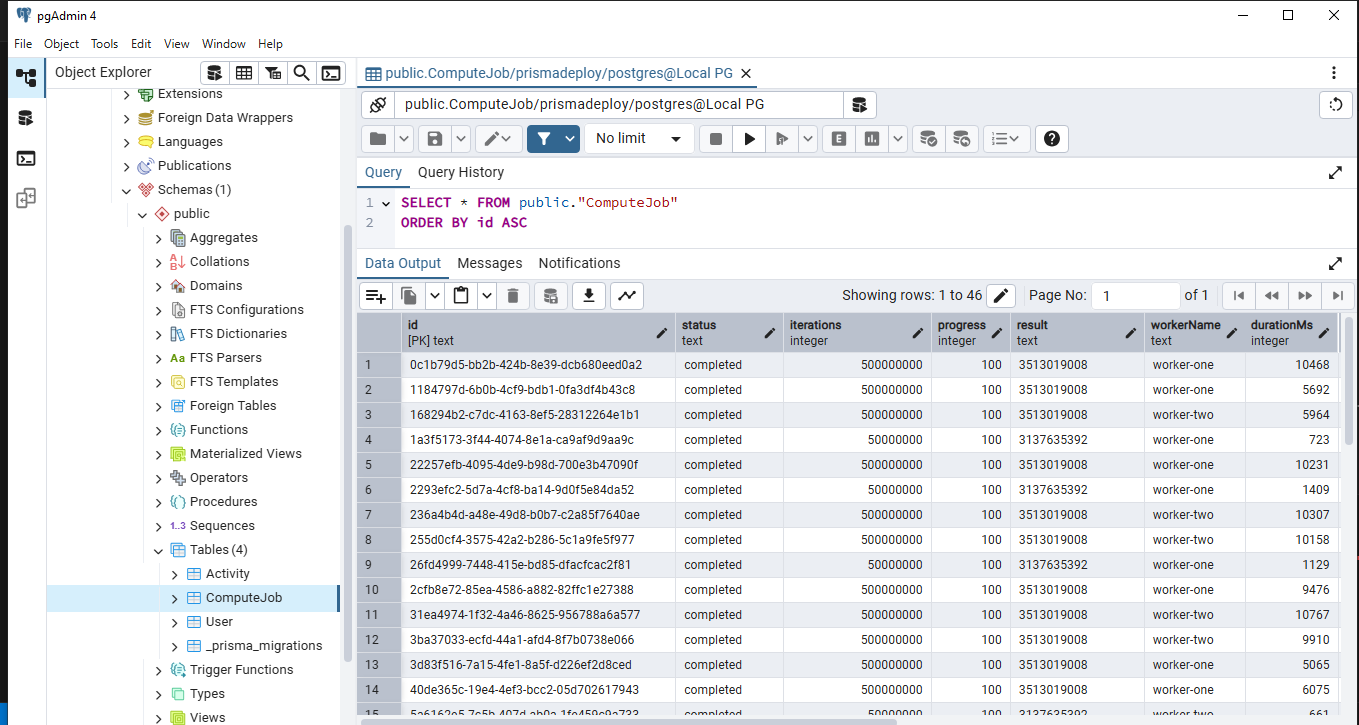
Task: Click the Search Objects magnifier icon
Action: coord(301,73)
